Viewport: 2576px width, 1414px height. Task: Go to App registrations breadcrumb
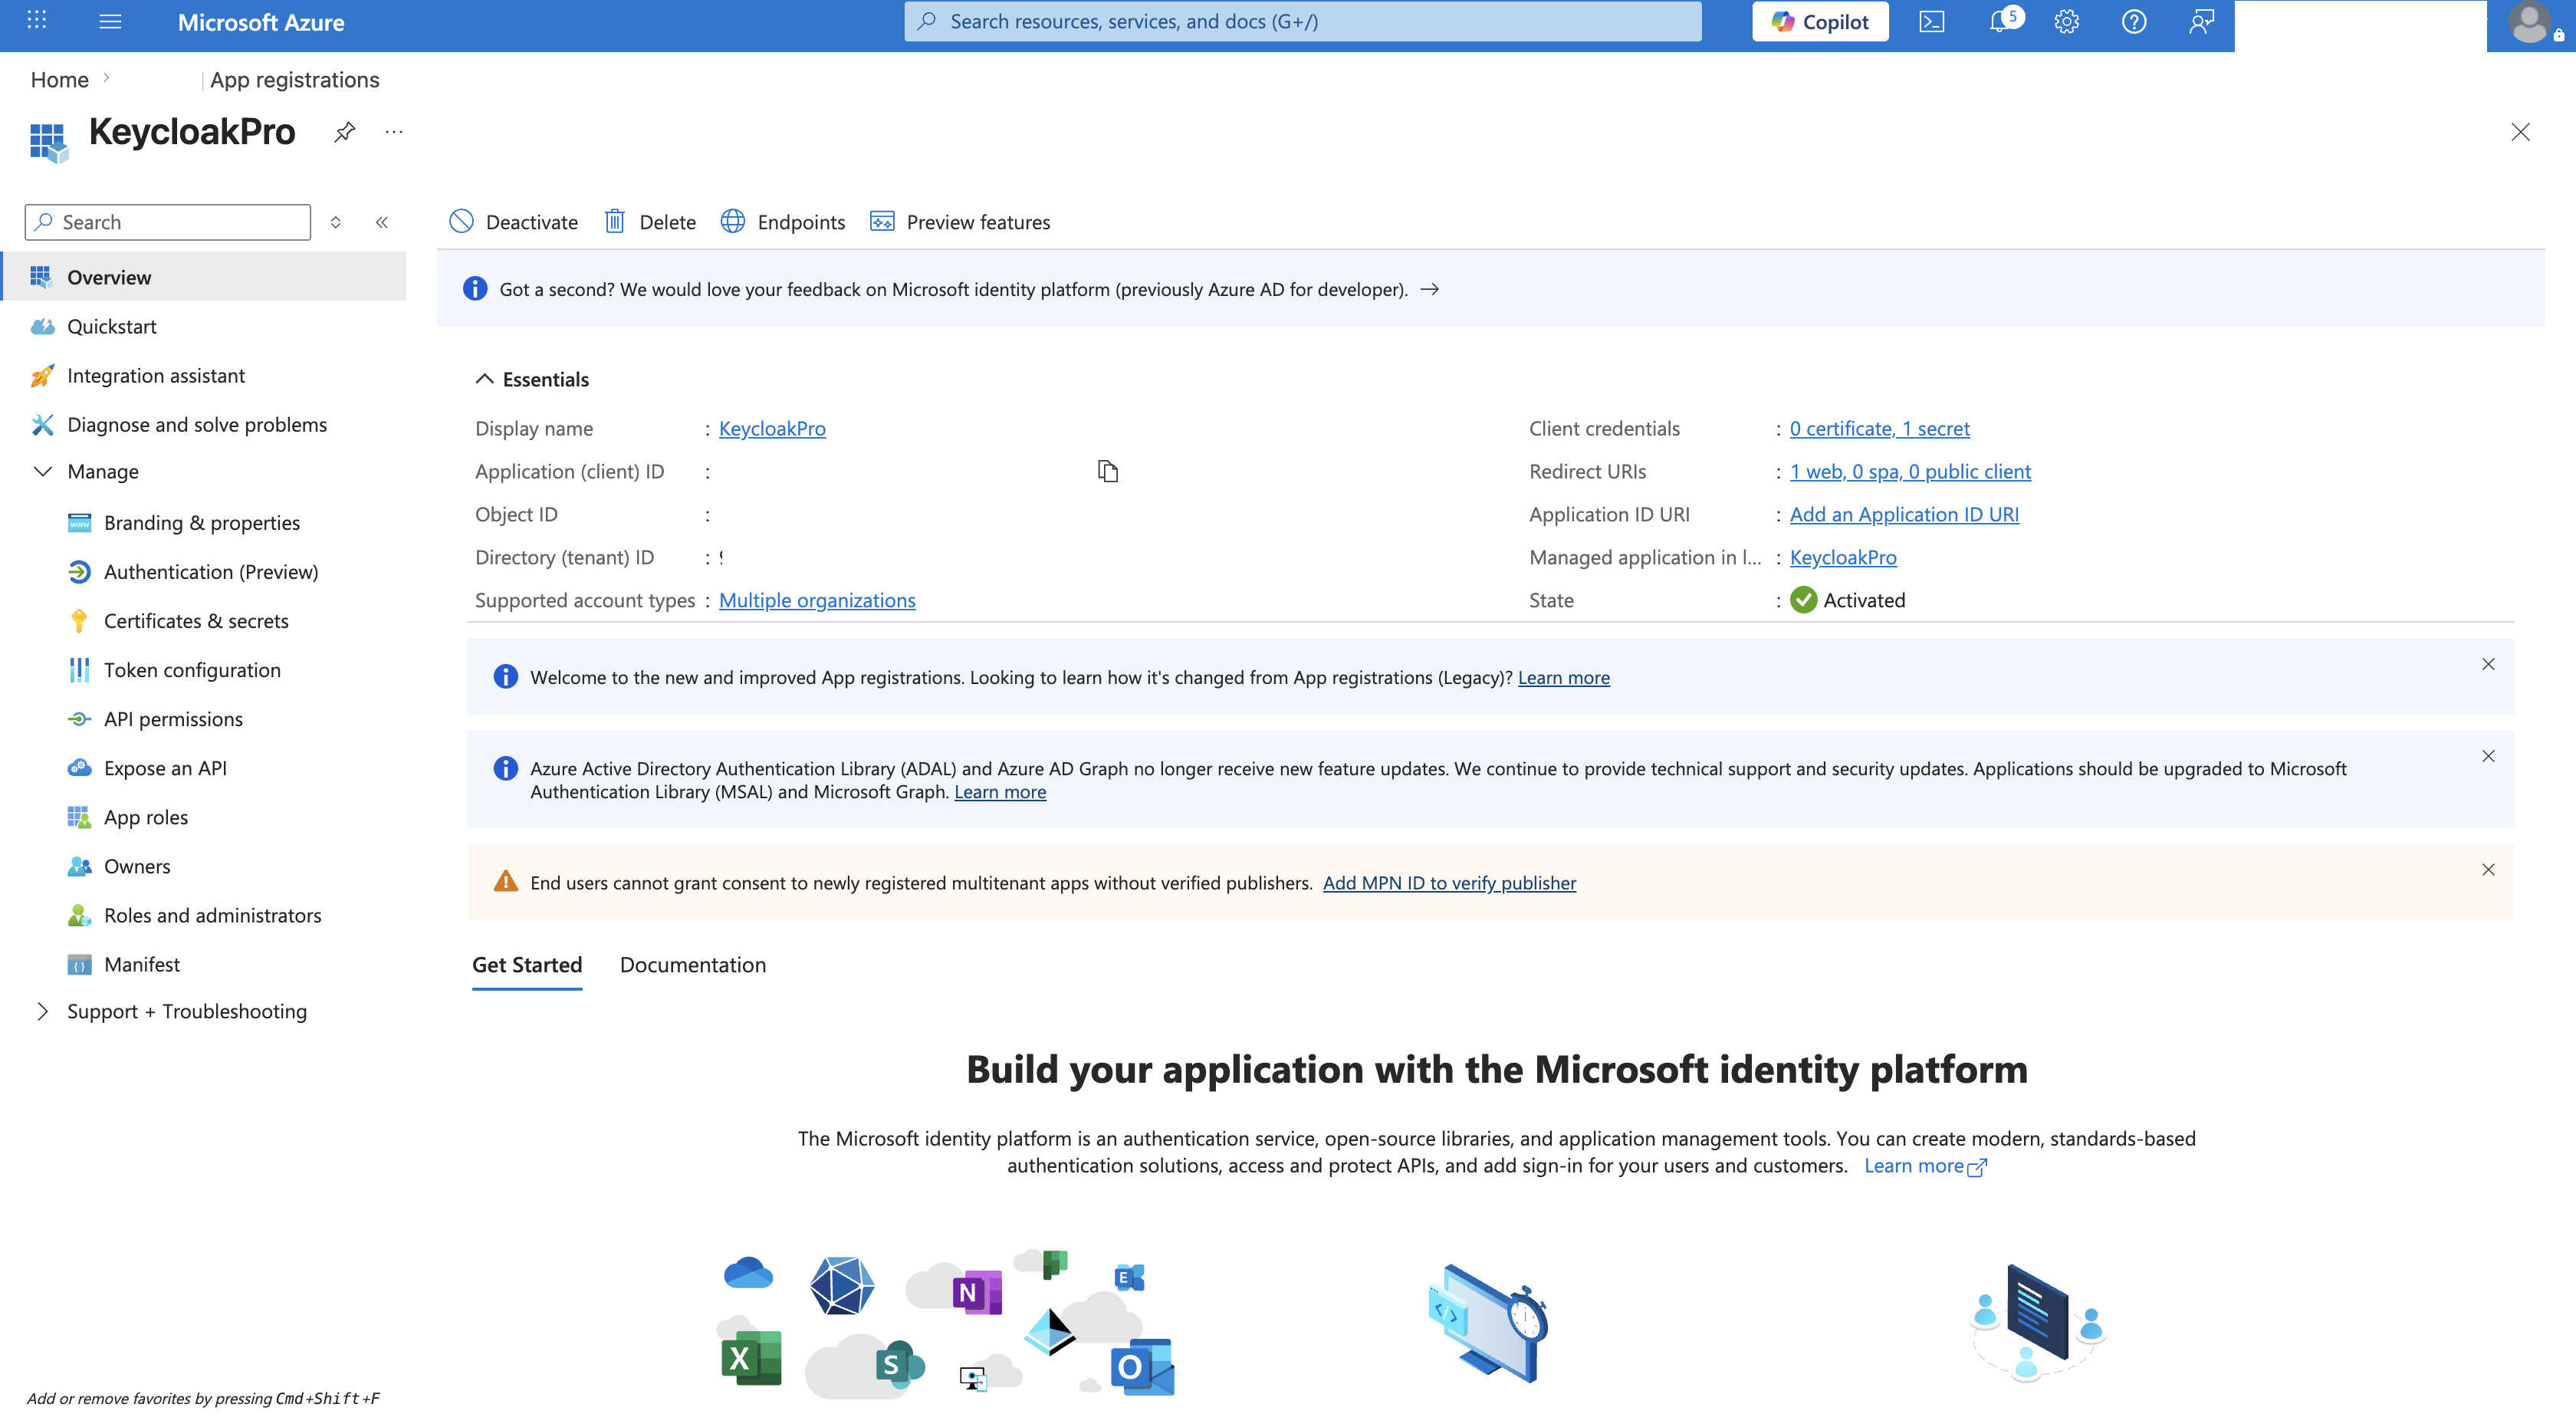pyautogui.click(x=294, y=79)
